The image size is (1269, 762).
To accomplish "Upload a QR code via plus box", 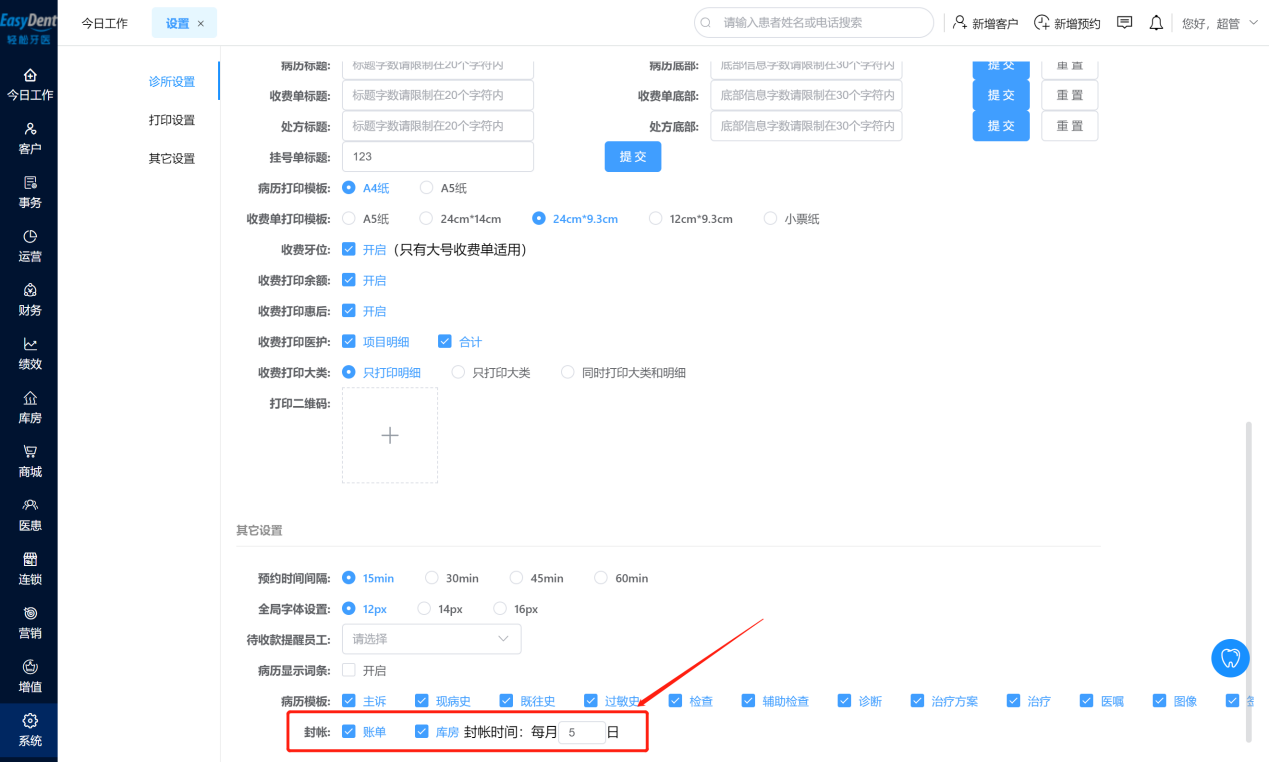I will [x=390, y=435].
